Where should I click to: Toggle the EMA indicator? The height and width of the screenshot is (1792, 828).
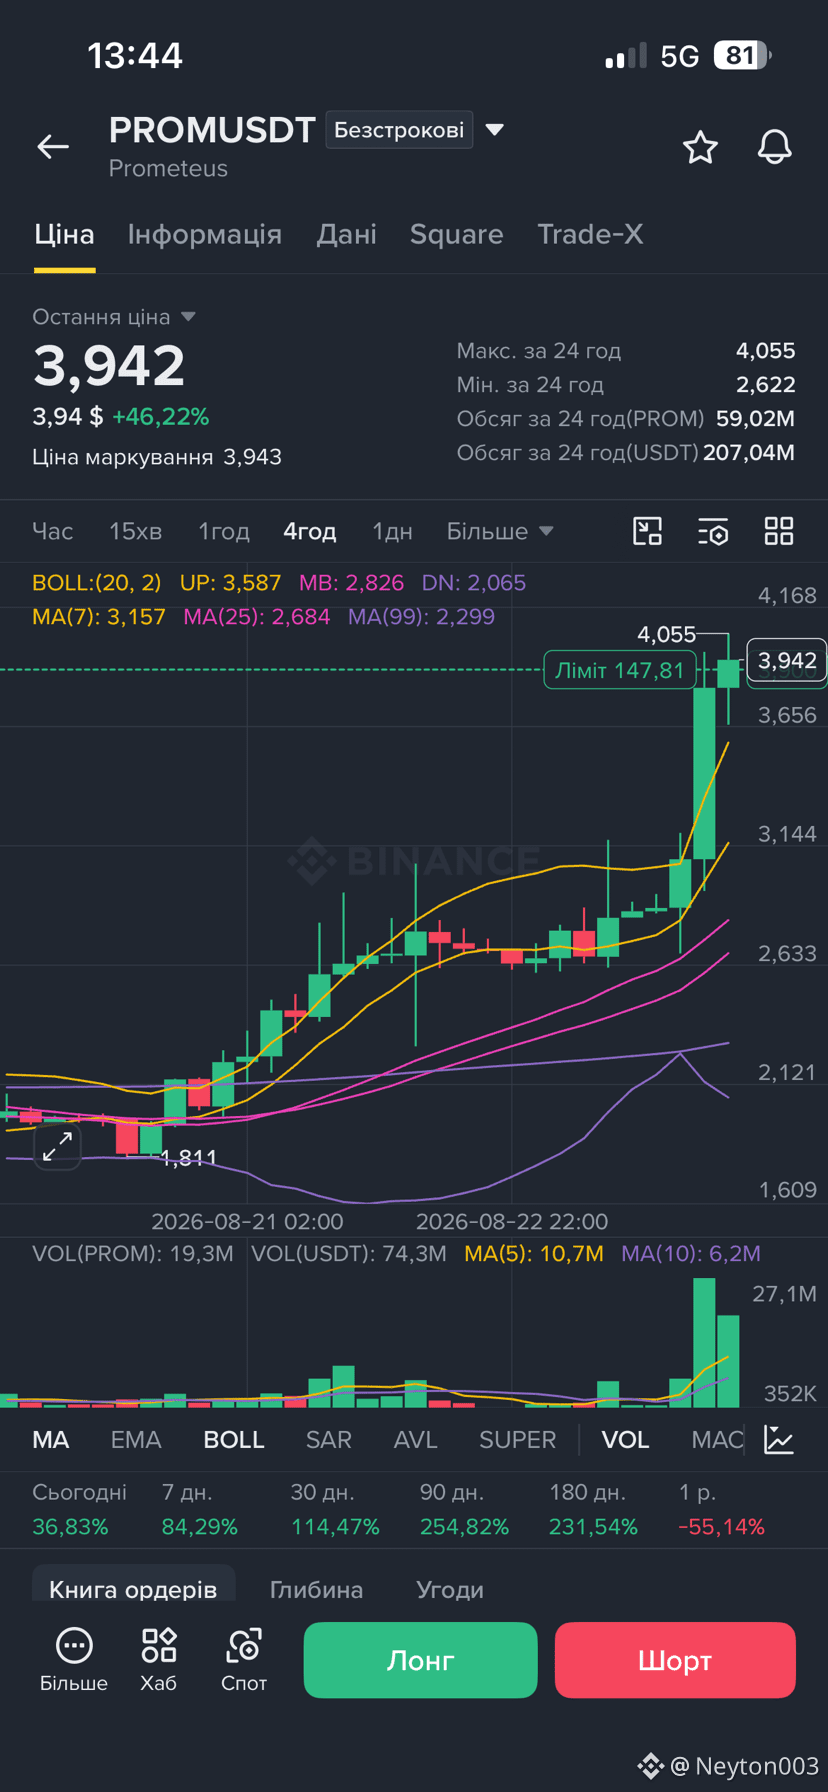(136, 1440)
